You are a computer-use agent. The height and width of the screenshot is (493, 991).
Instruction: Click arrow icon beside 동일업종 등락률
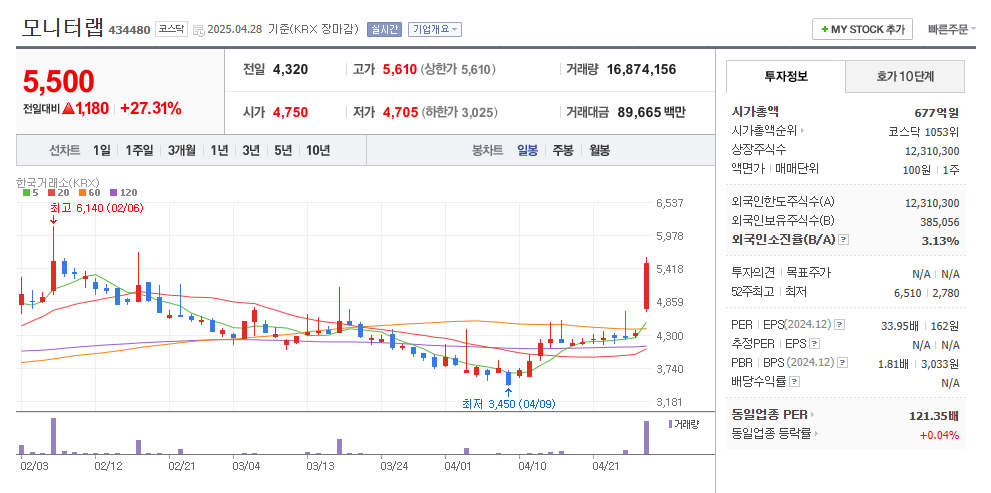point(816,434)
